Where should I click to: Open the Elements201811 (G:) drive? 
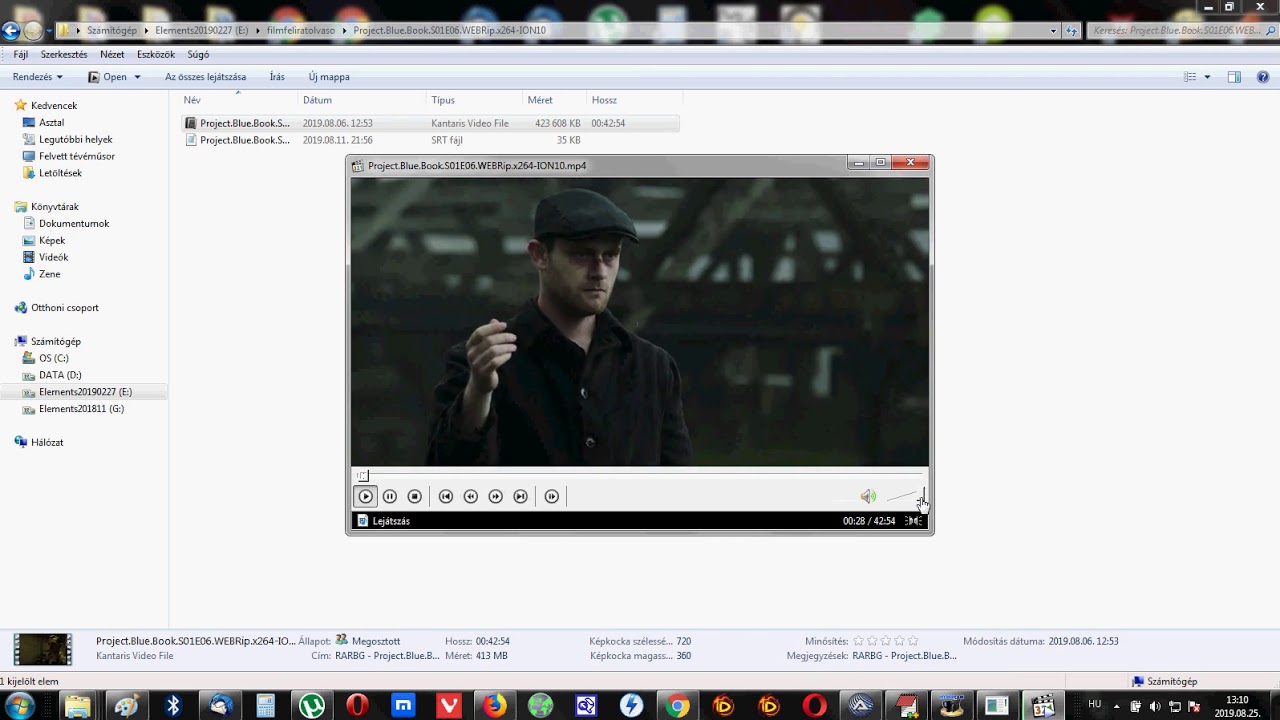click(81, 409)
